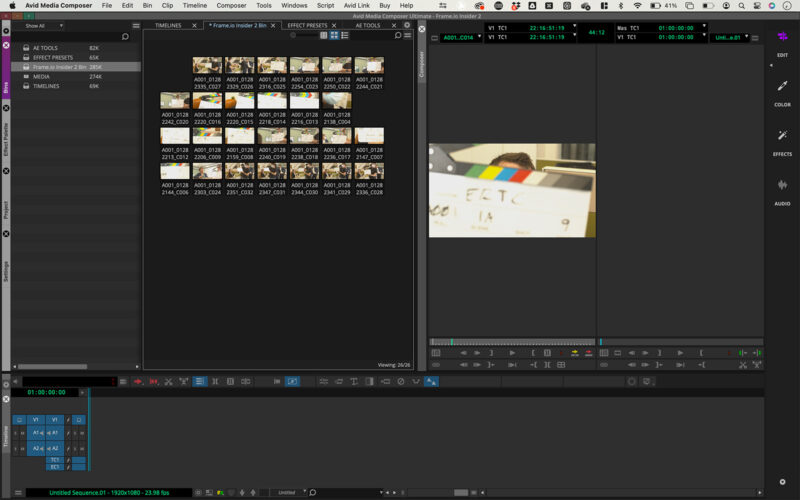Switch to the Color workspace
Screen dimensions: 800x500
[x=782, y=92]
